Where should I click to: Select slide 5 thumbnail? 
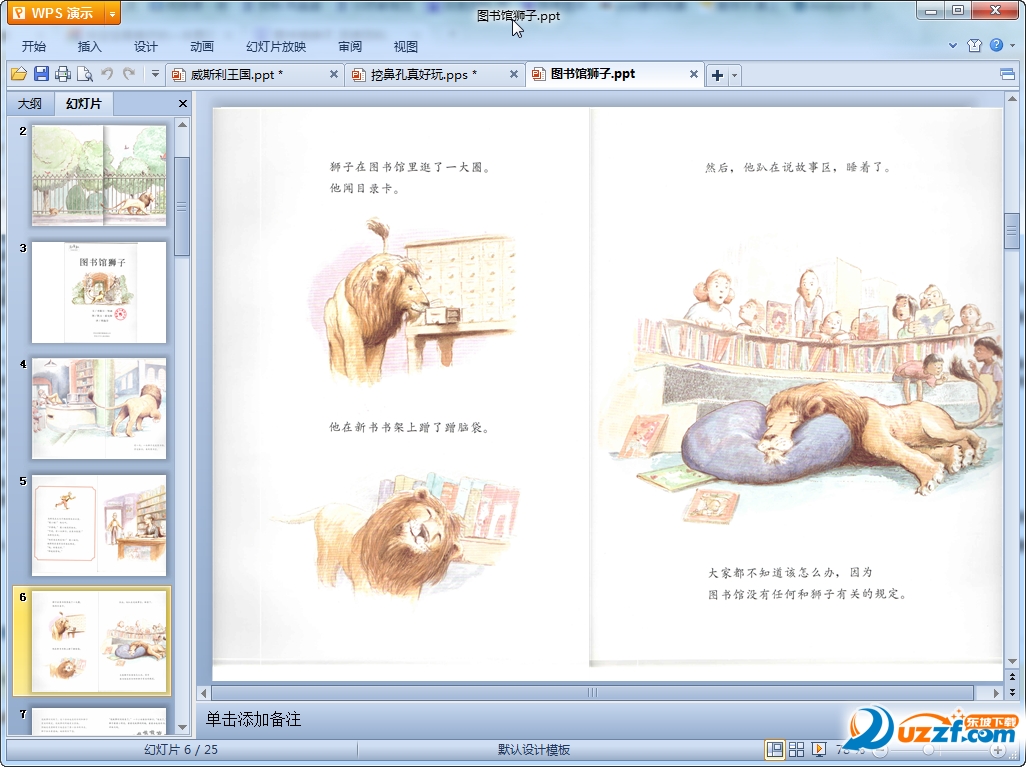[99, 525]
